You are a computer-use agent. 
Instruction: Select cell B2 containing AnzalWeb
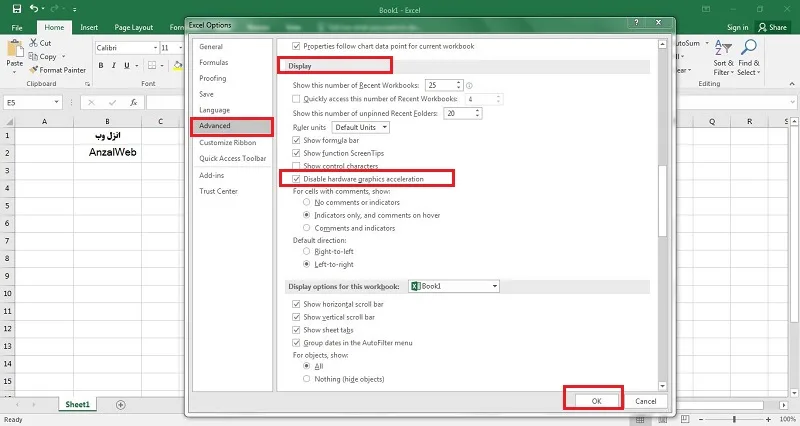point(108,153)
